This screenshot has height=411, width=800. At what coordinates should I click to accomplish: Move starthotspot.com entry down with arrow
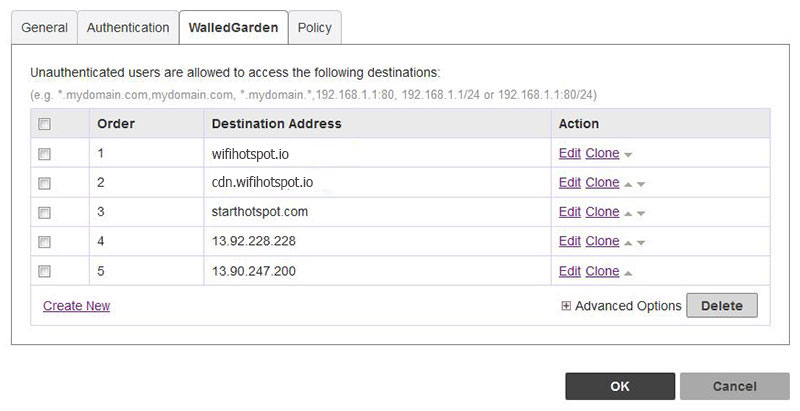pos(641,213)
